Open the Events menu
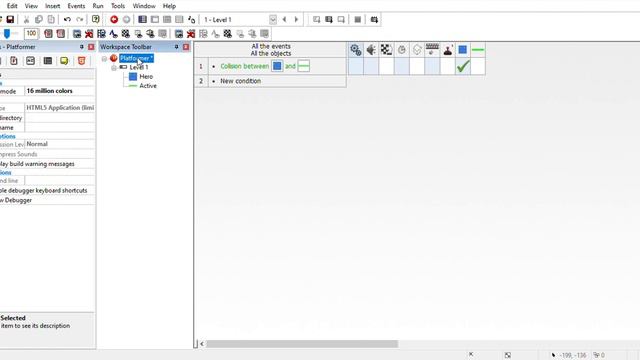 (x=76, y=6)
